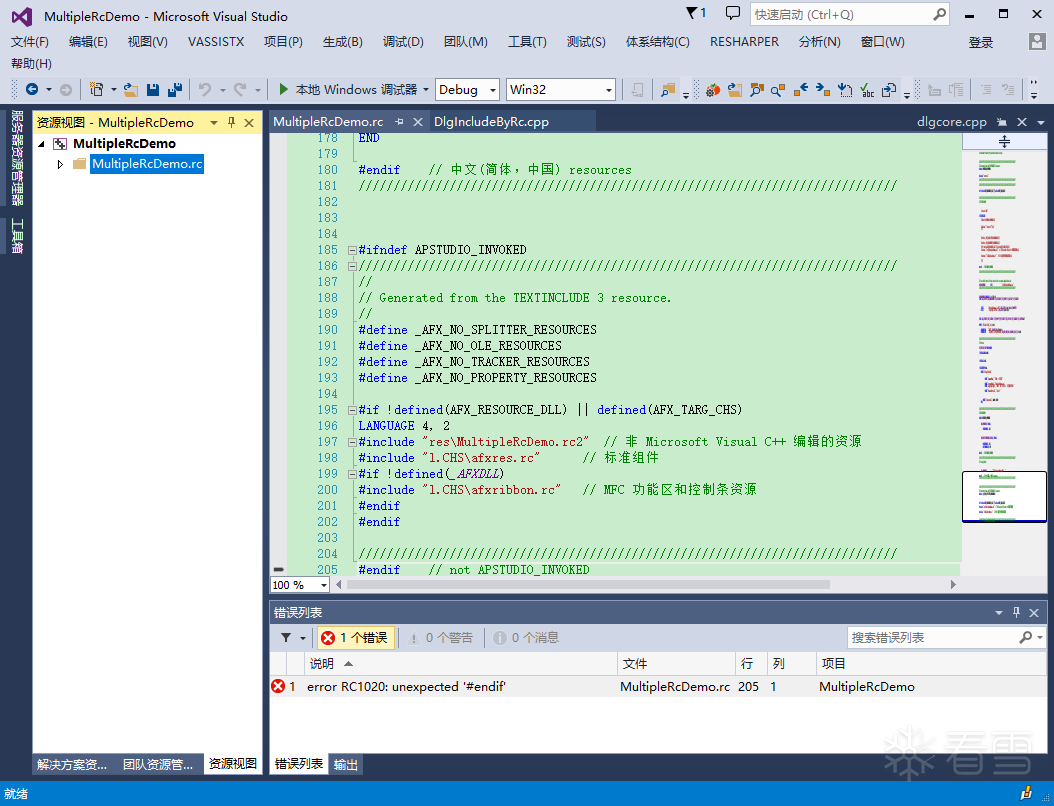Image resolution: width=1054 pixels, height=806 pixels.
Task: Switch to the 输出 output tab
Action: point(346,764)
